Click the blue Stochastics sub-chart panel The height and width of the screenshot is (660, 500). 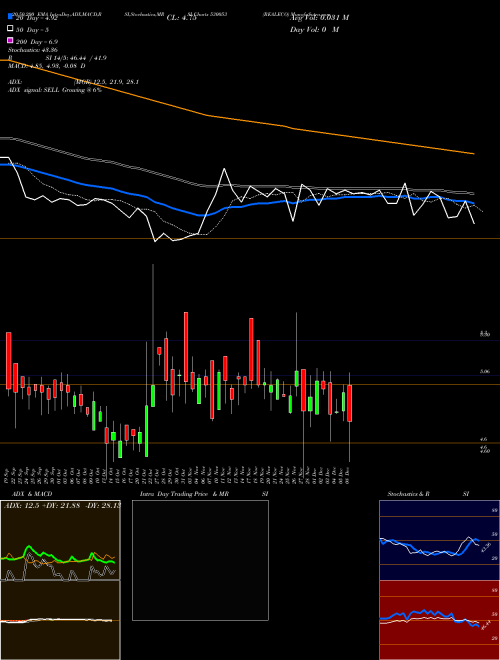tap(439, 540)
